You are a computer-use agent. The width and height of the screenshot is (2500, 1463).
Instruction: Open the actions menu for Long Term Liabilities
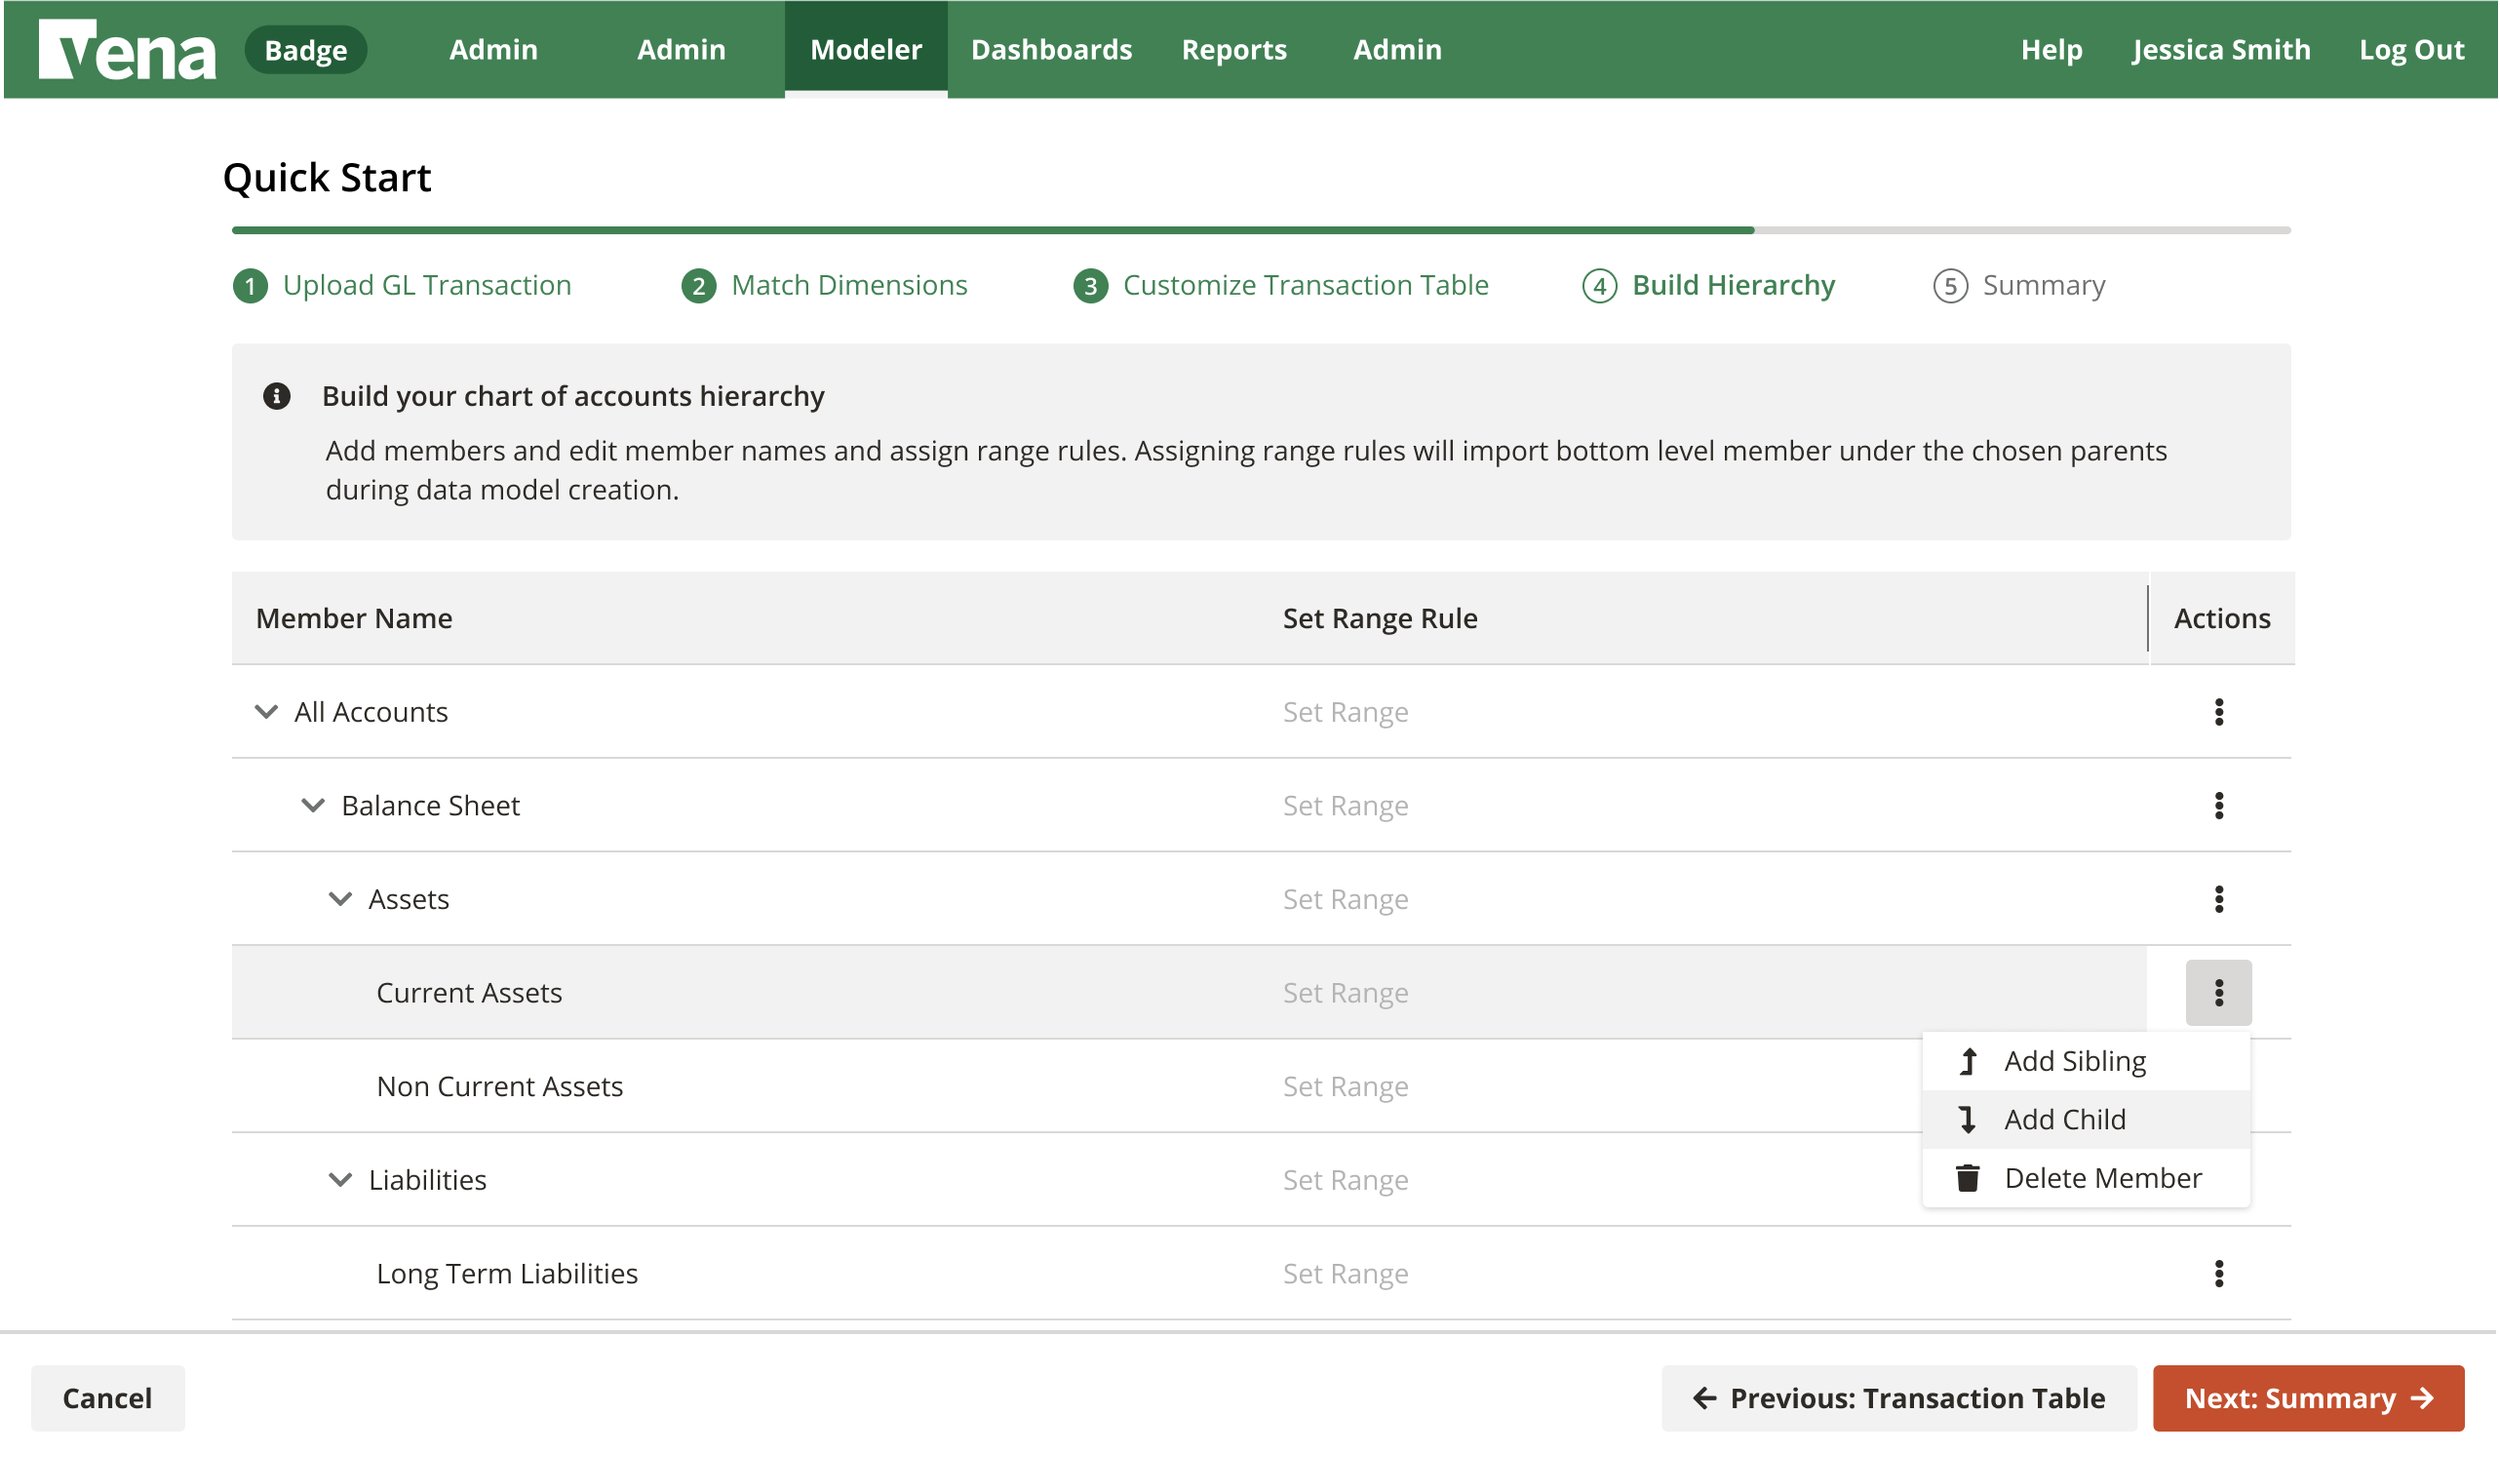coord(2220,1272)
